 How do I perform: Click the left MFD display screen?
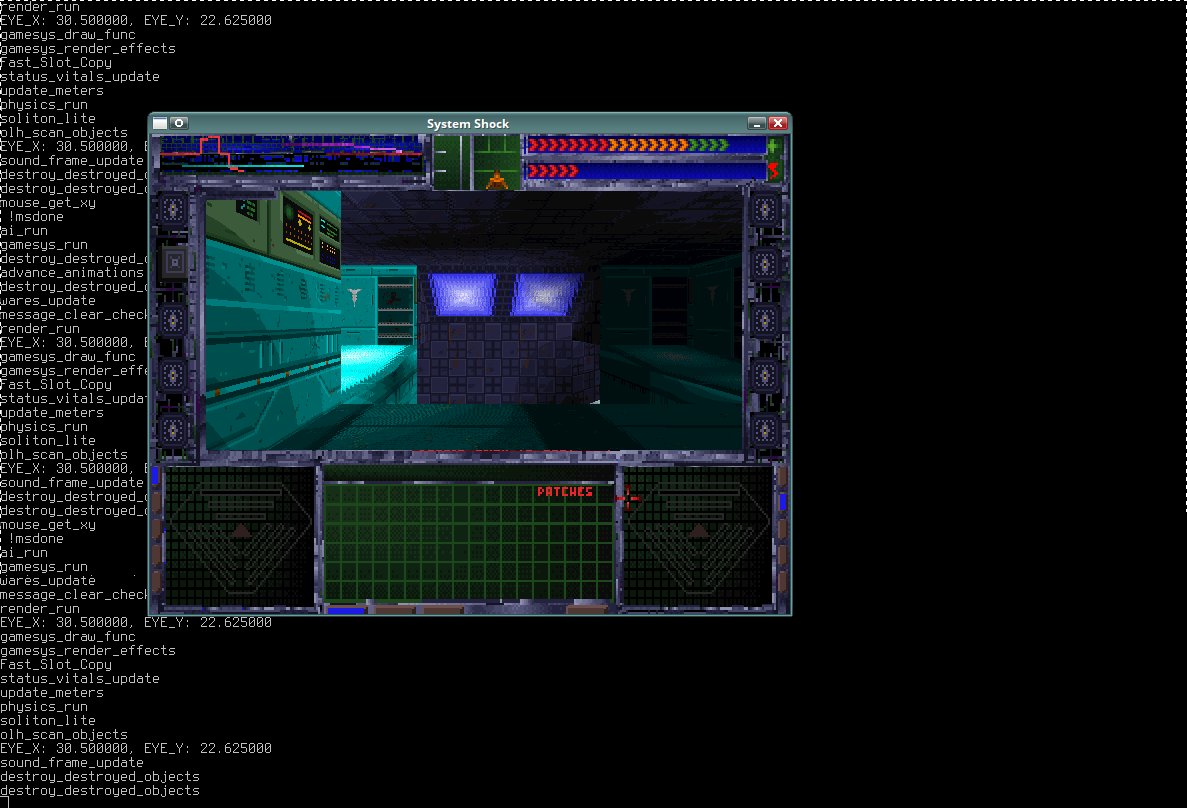240,535
